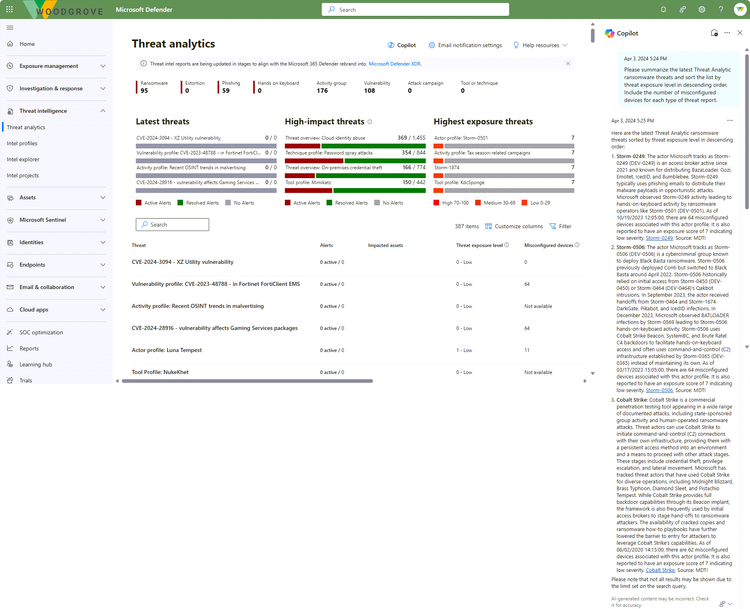Click the threat list Search field

(x=172, y=224)
